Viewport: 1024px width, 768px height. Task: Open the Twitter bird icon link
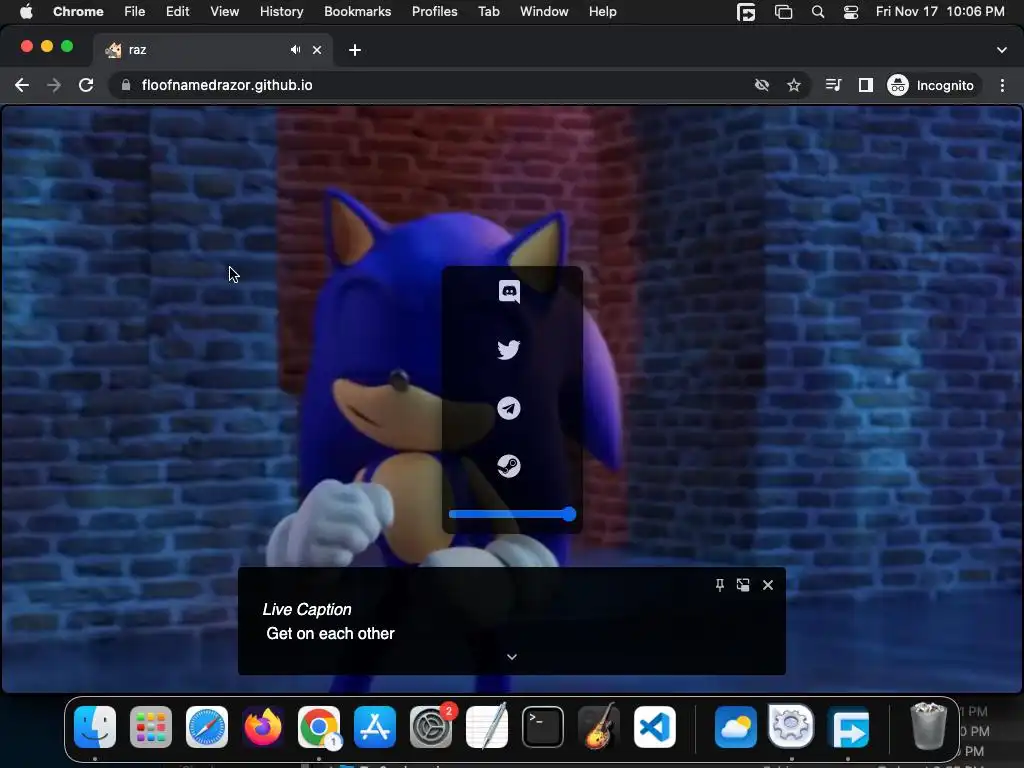tap(509, 349)
